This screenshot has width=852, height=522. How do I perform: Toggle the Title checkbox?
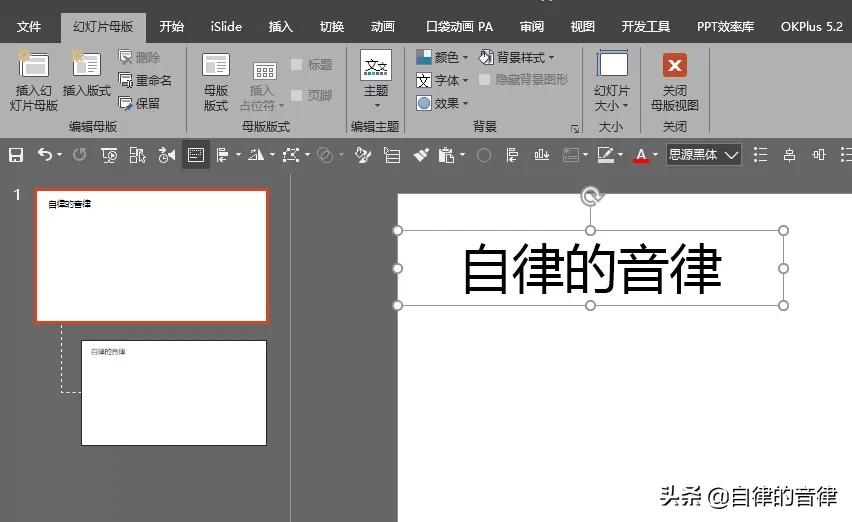(297, 65)
